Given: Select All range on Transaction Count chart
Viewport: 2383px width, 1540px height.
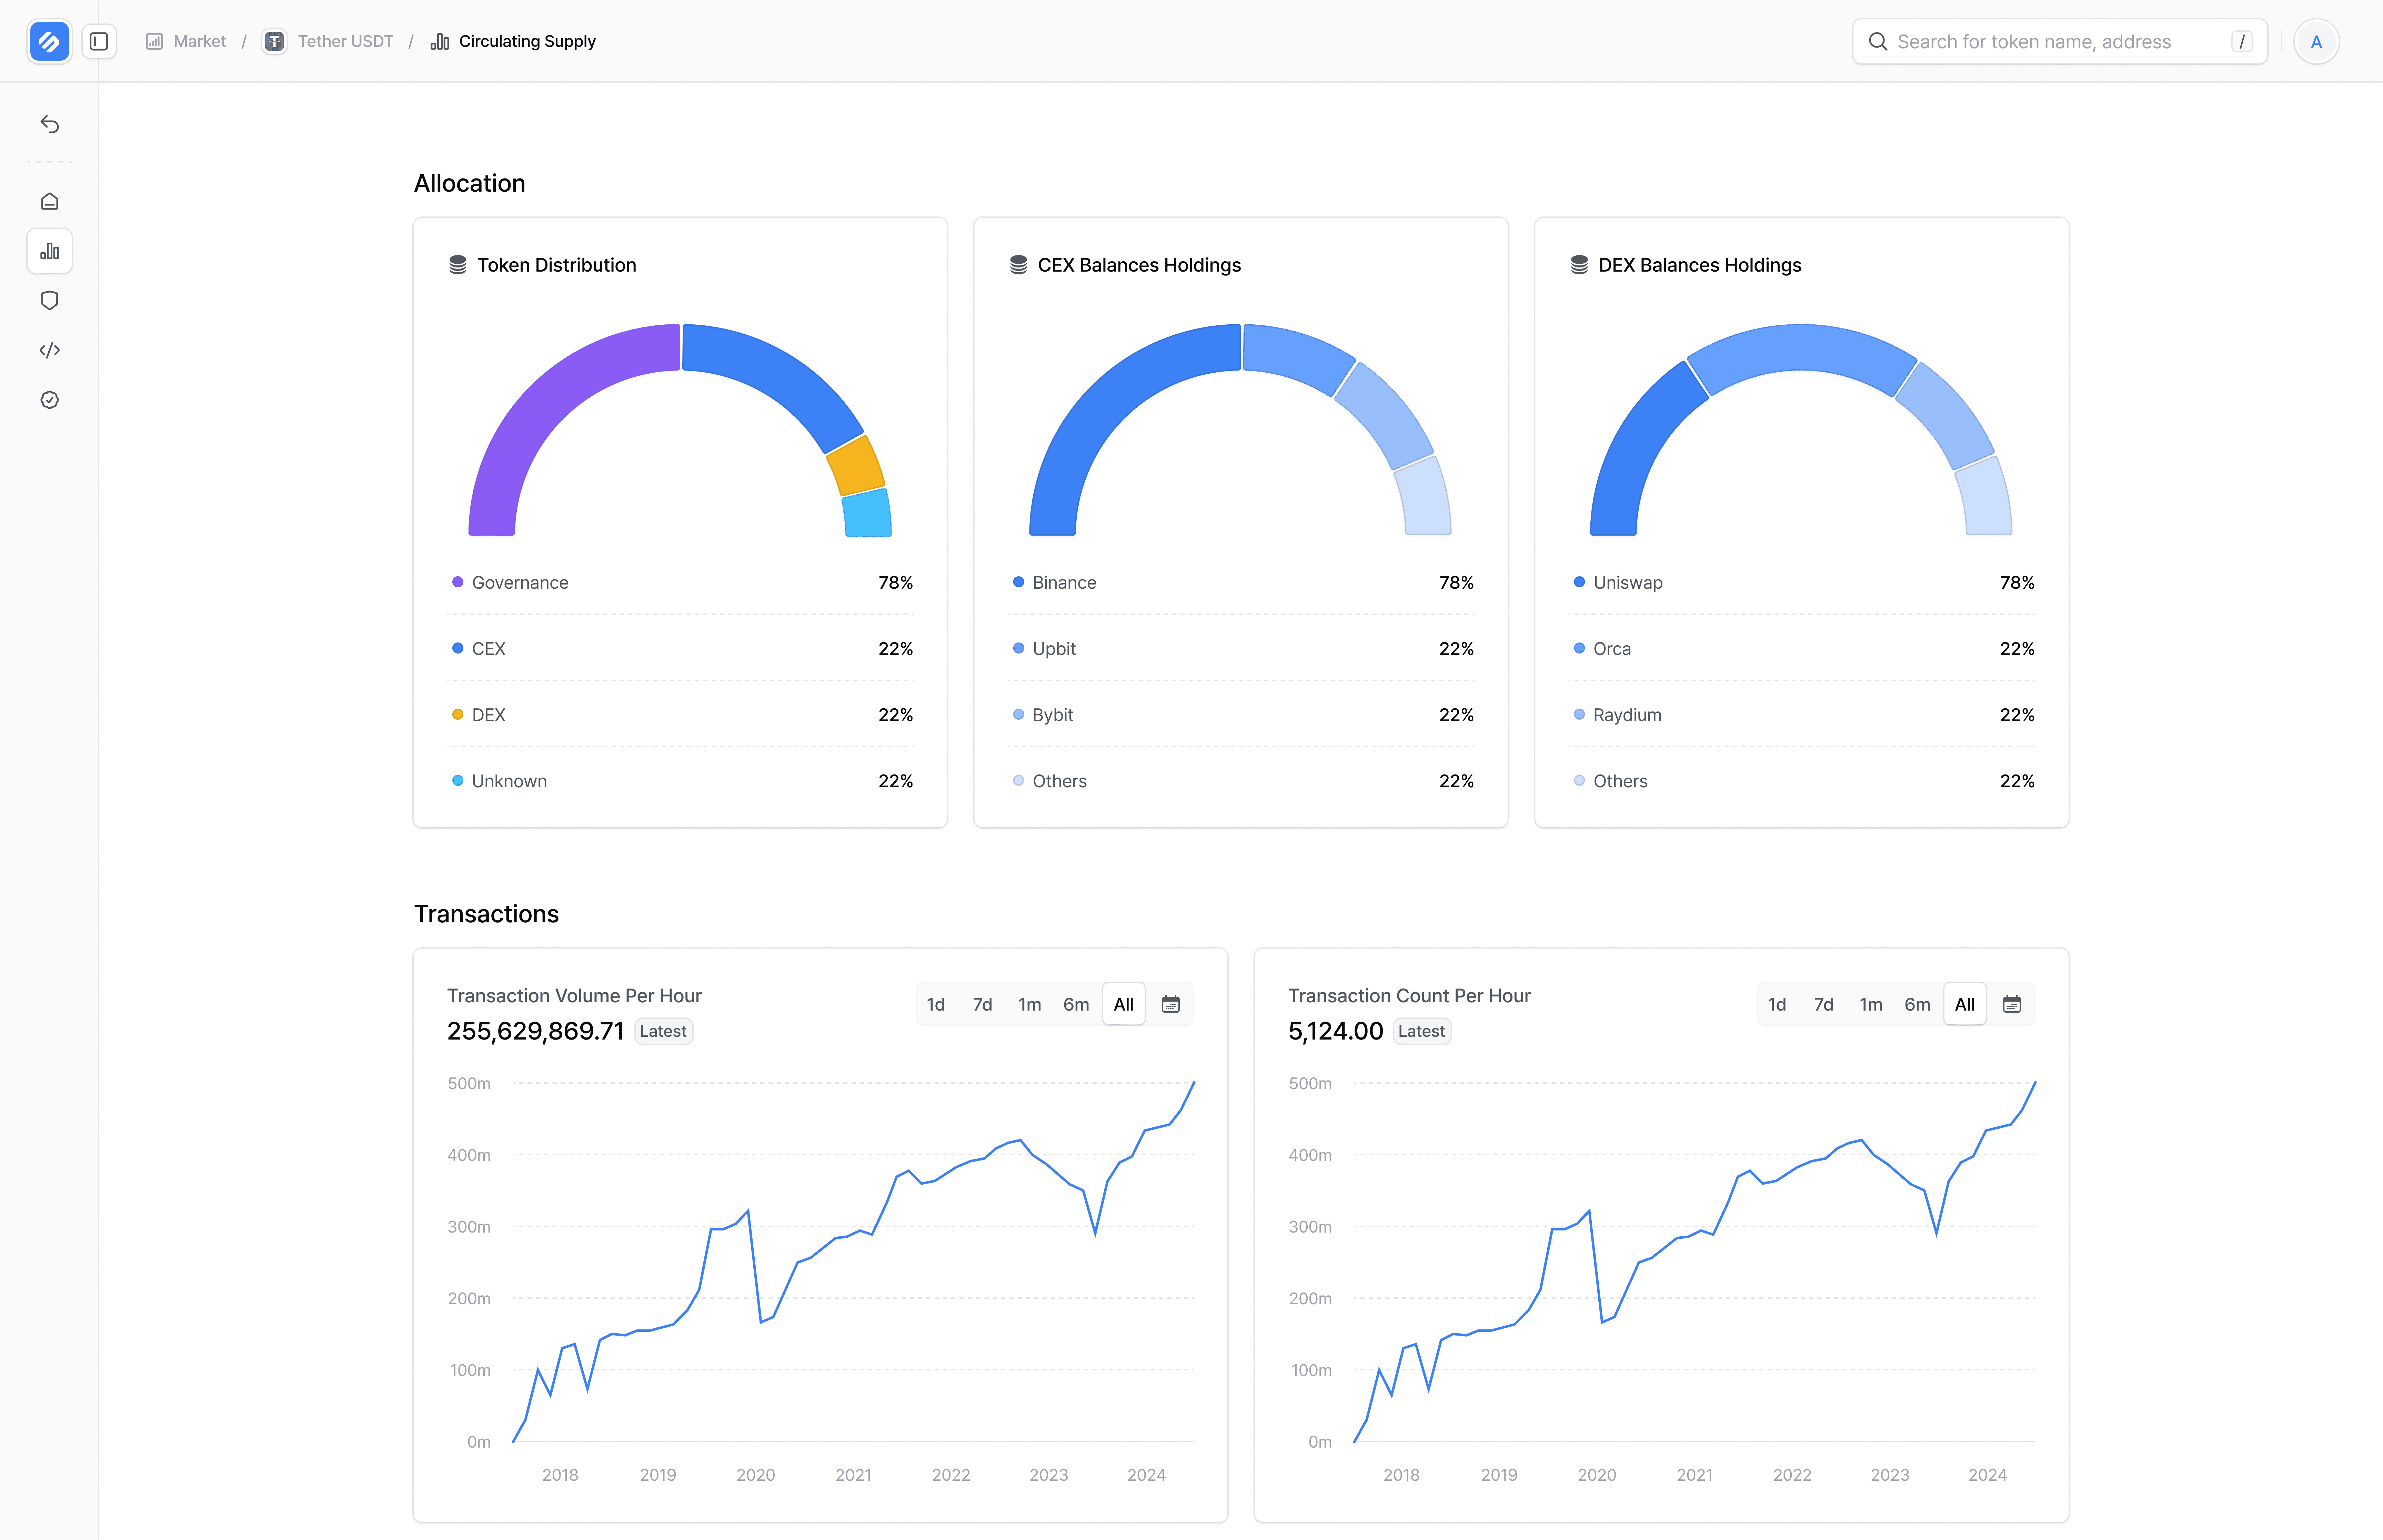Looking at the screenshot, I should (1964, 1004).
